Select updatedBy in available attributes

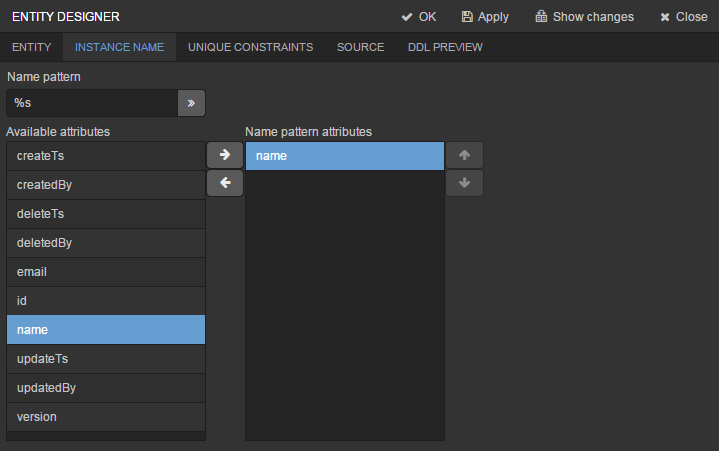[106, 387]
